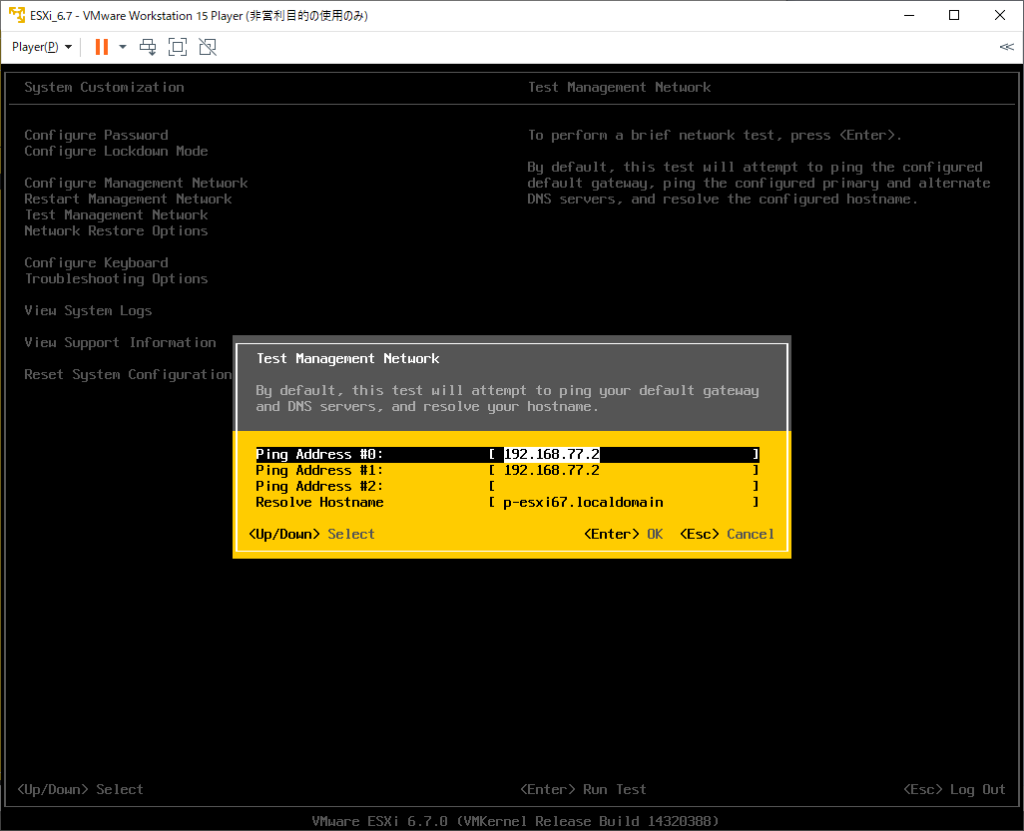This screenshot has width=1024, height=831.
Task: Expand the power options dropdown arrow
Action: [x=123, y=47]
